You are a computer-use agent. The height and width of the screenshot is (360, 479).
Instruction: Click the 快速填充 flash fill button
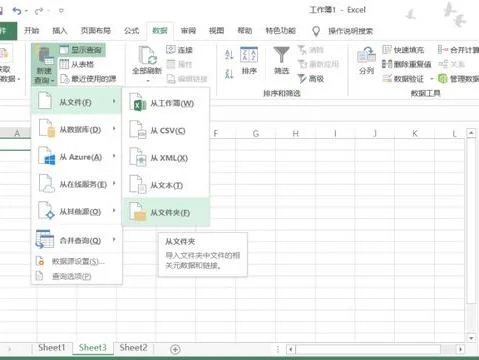[x=403, y=50]
